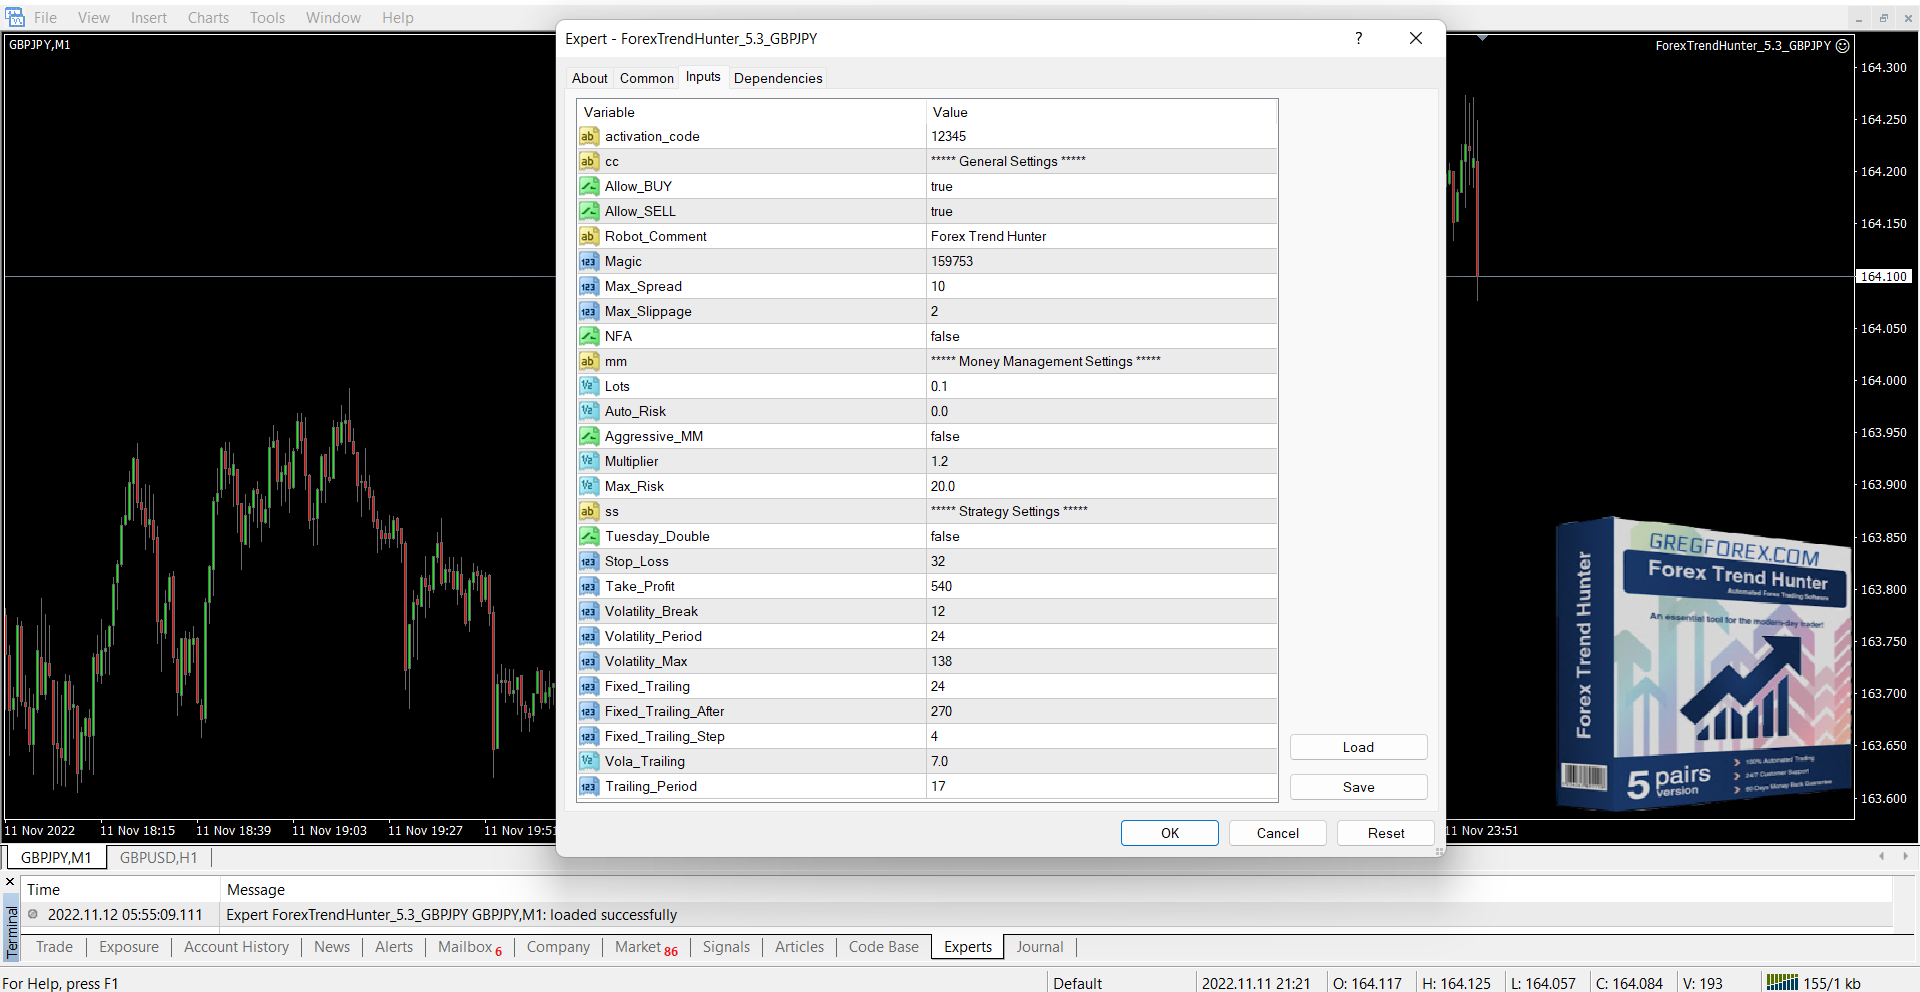Click the question mark help icon in dialog
The image size is (1920, 992).
(x=1358, y=39)
